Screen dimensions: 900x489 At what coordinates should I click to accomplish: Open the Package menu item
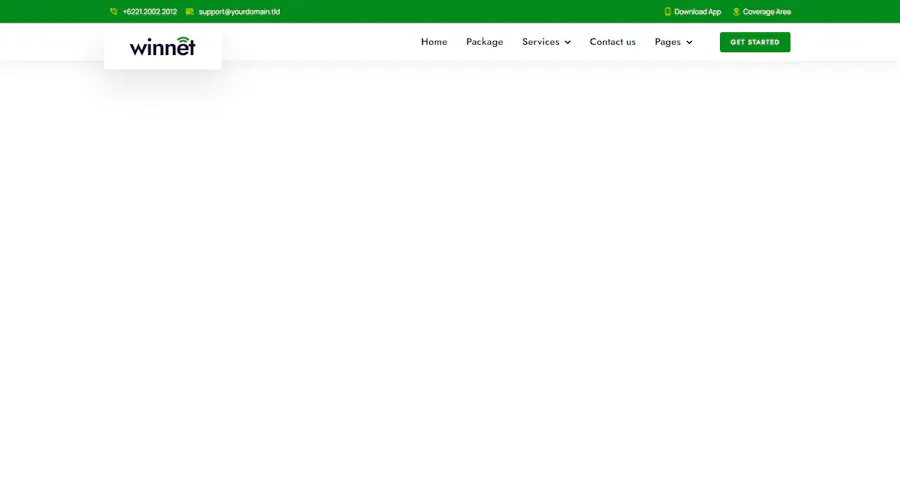[484, 42]
